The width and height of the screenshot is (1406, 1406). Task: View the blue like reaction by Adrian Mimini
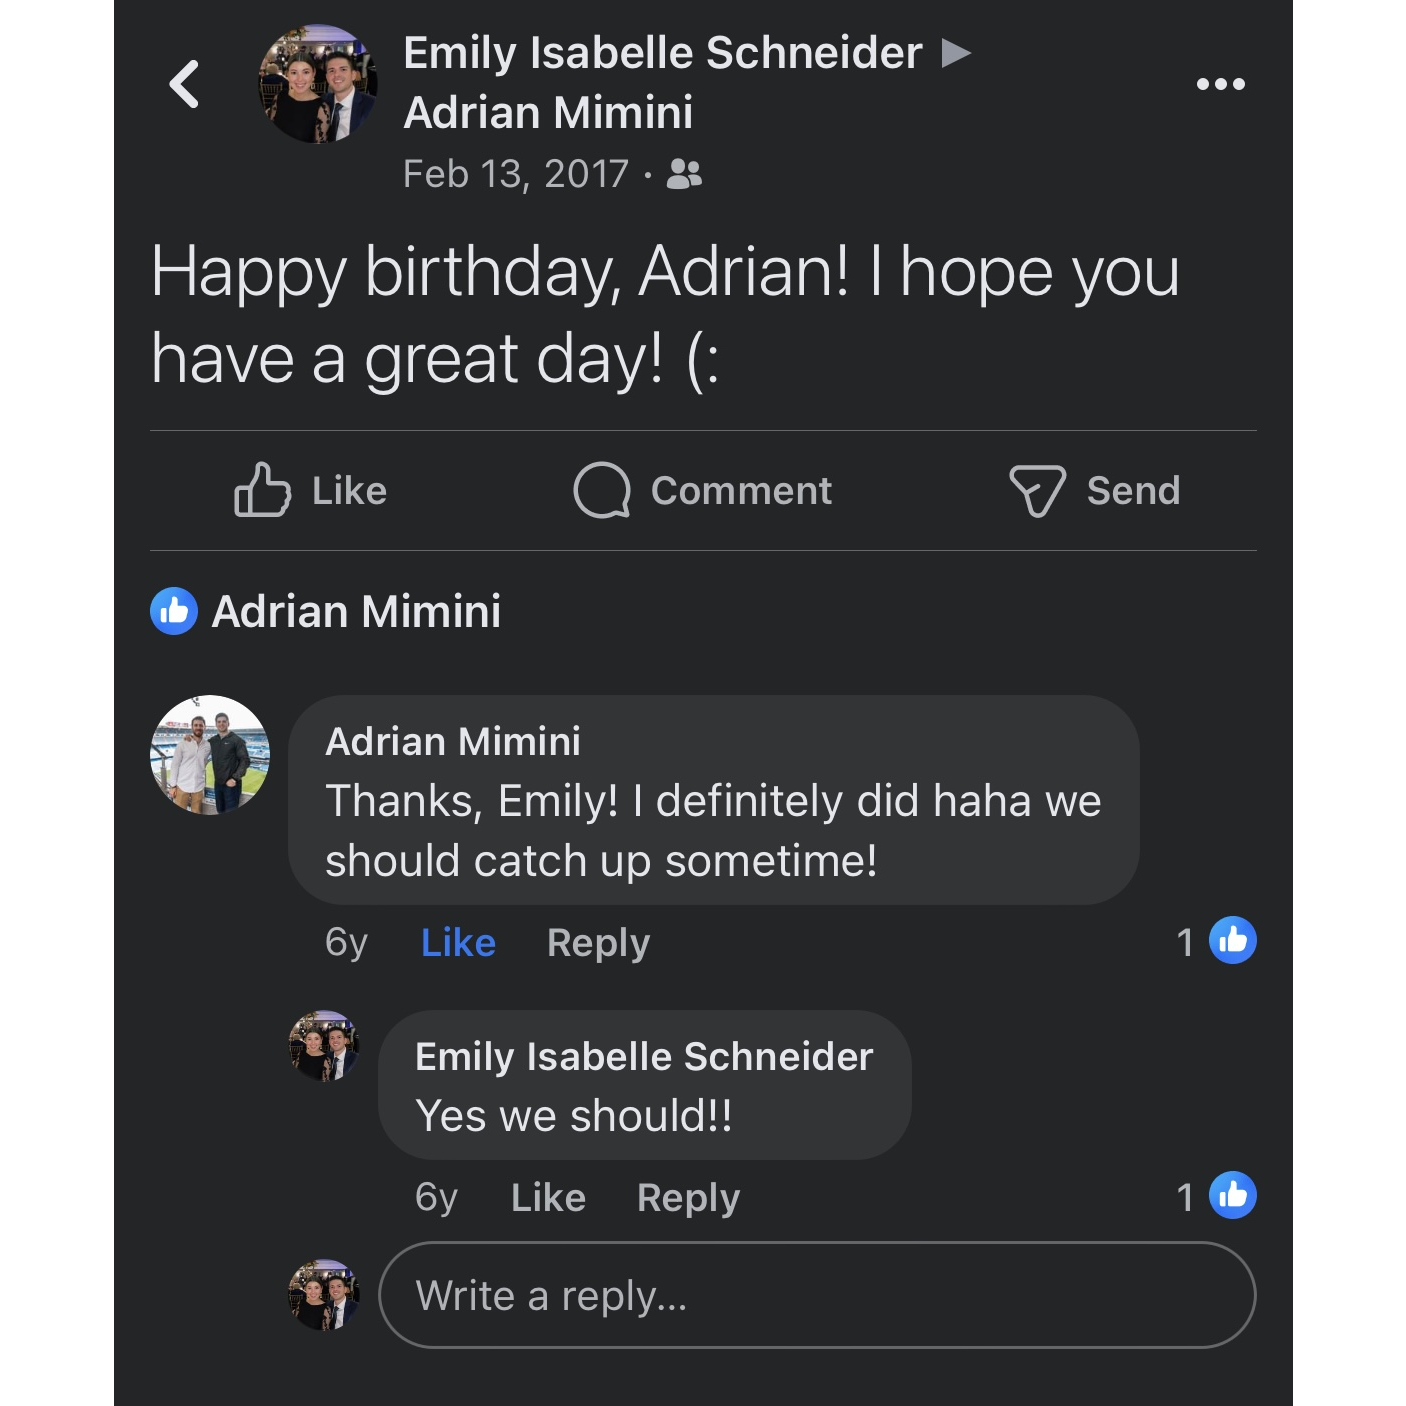click(x=174, y=611)
